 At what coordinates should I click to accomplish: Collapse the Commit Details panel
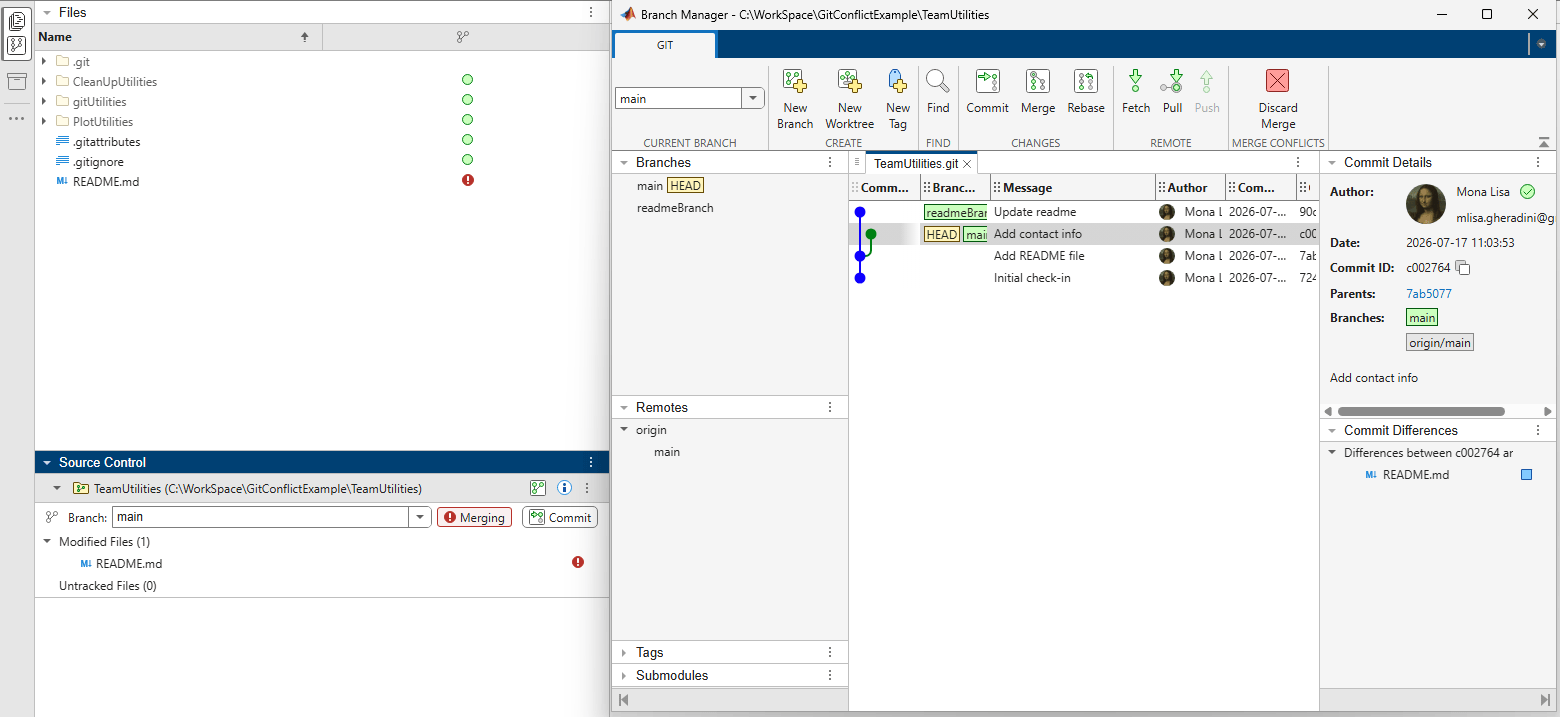(1332, 162)
